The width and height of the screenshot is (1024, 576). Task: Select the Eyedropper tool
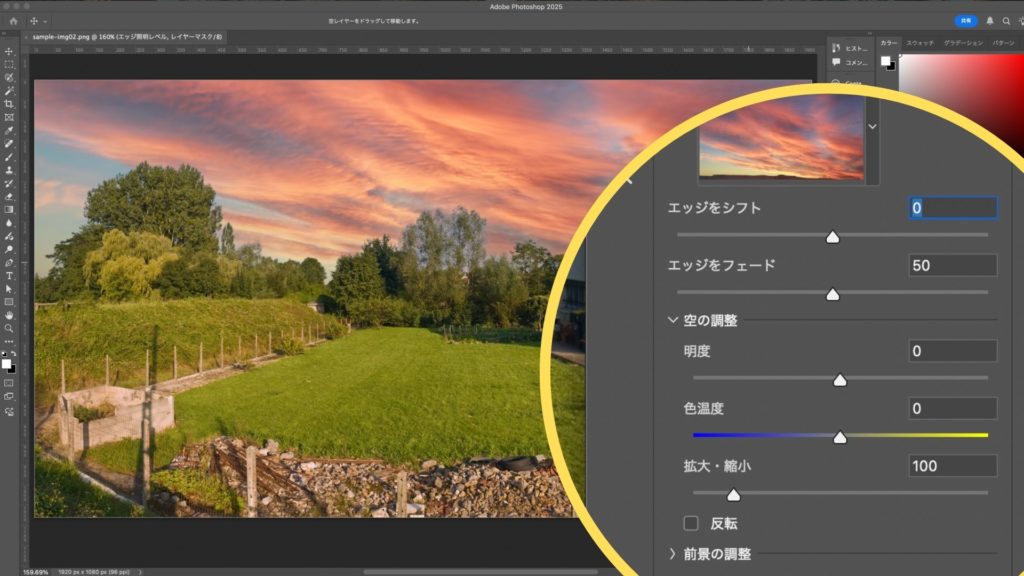point(9,130)
